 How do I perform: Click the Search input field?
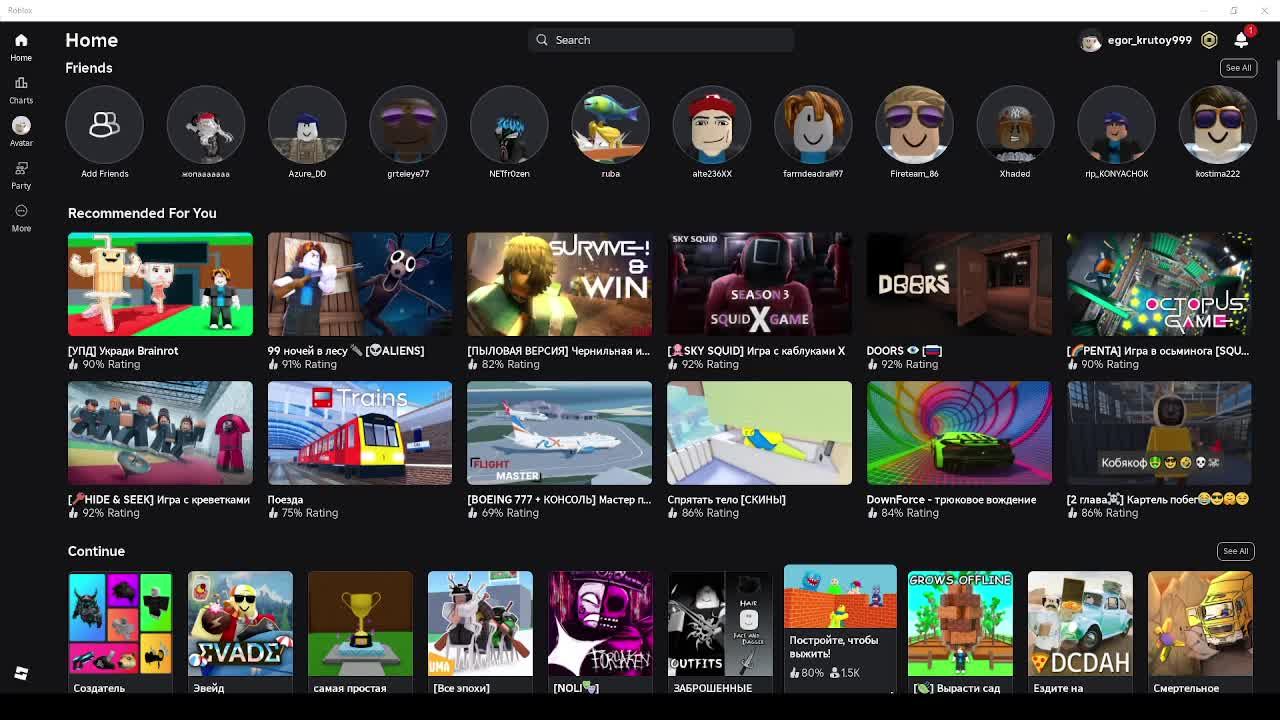point(661,40)
